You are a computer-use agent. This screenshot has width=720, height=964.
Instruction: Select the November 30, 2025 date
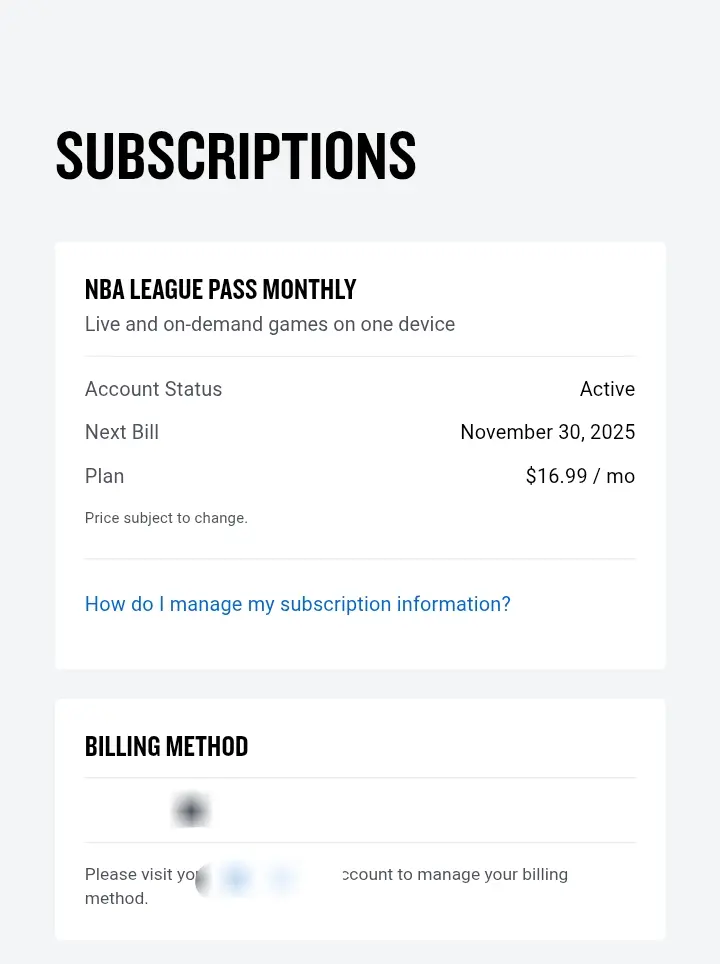pos(548,432)
